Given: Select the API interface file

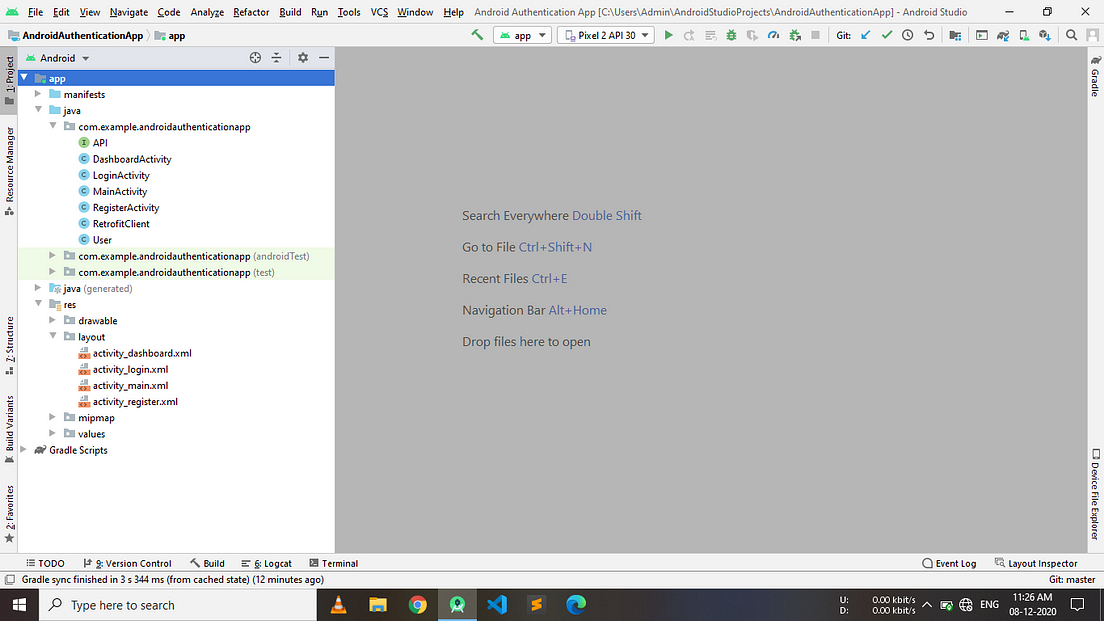Looking at the screenshot, I should [100, 143].
